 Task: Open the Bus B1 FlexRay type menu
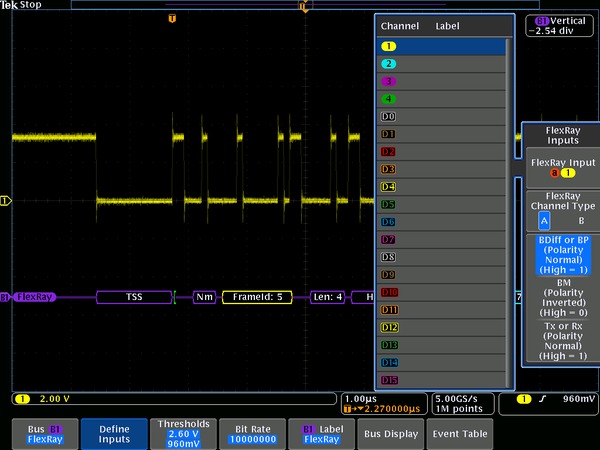point(43,432)
